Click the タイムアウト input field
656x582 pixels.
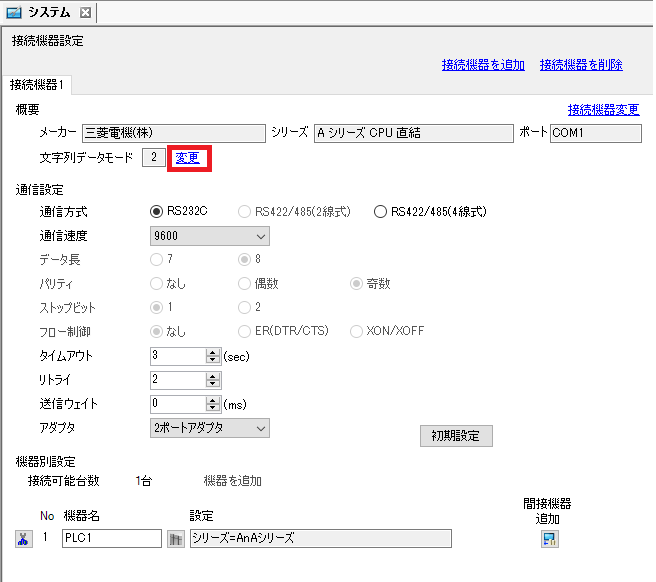pyautogui.click(x=178, y=356)
